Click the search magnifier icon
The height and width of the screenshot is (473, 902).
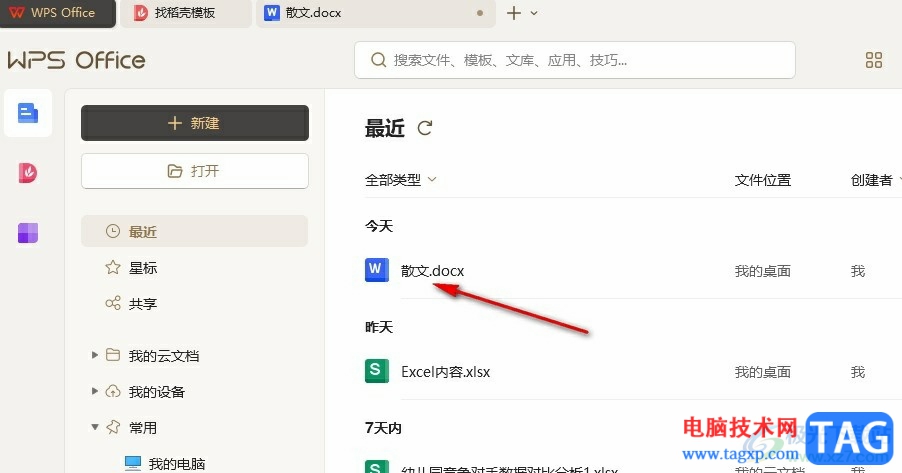[x=378, y=60]
